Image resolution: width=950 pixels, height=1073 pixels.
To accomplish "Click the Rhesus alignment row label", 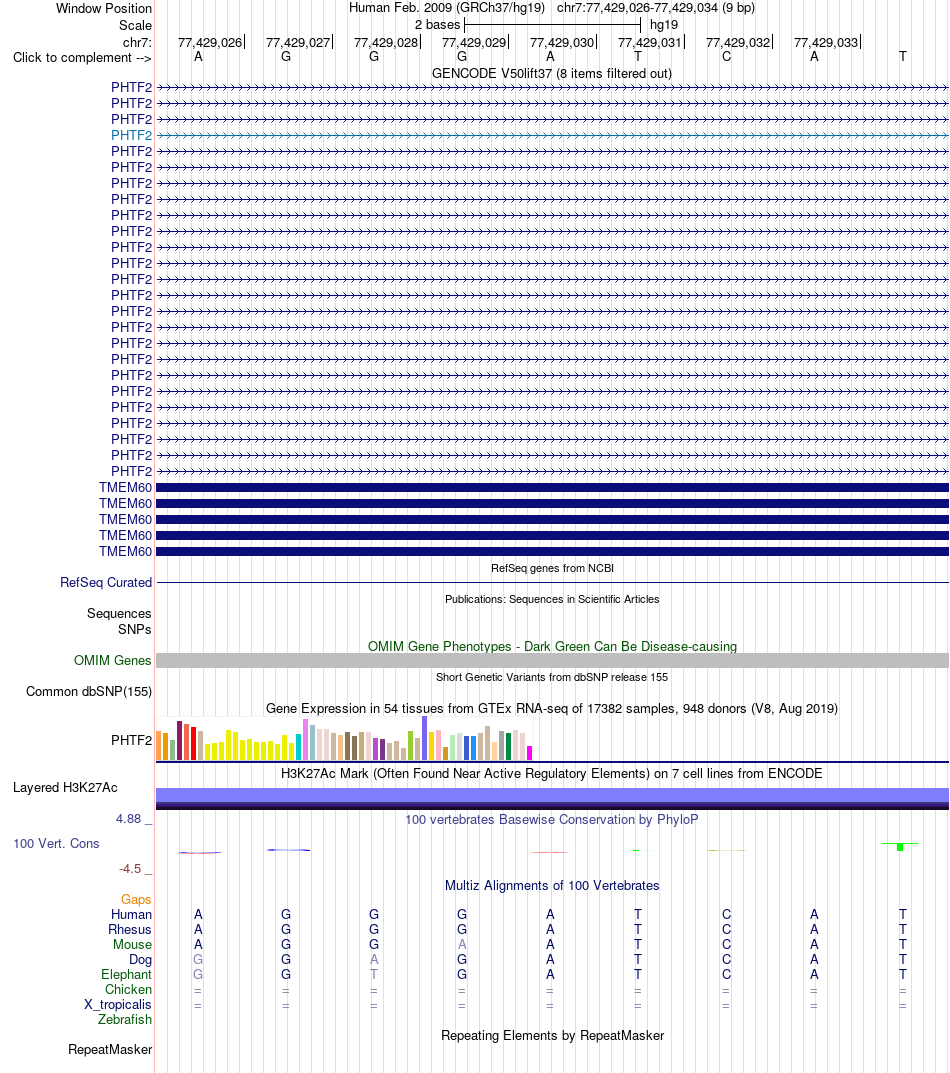I will (130, 930).
